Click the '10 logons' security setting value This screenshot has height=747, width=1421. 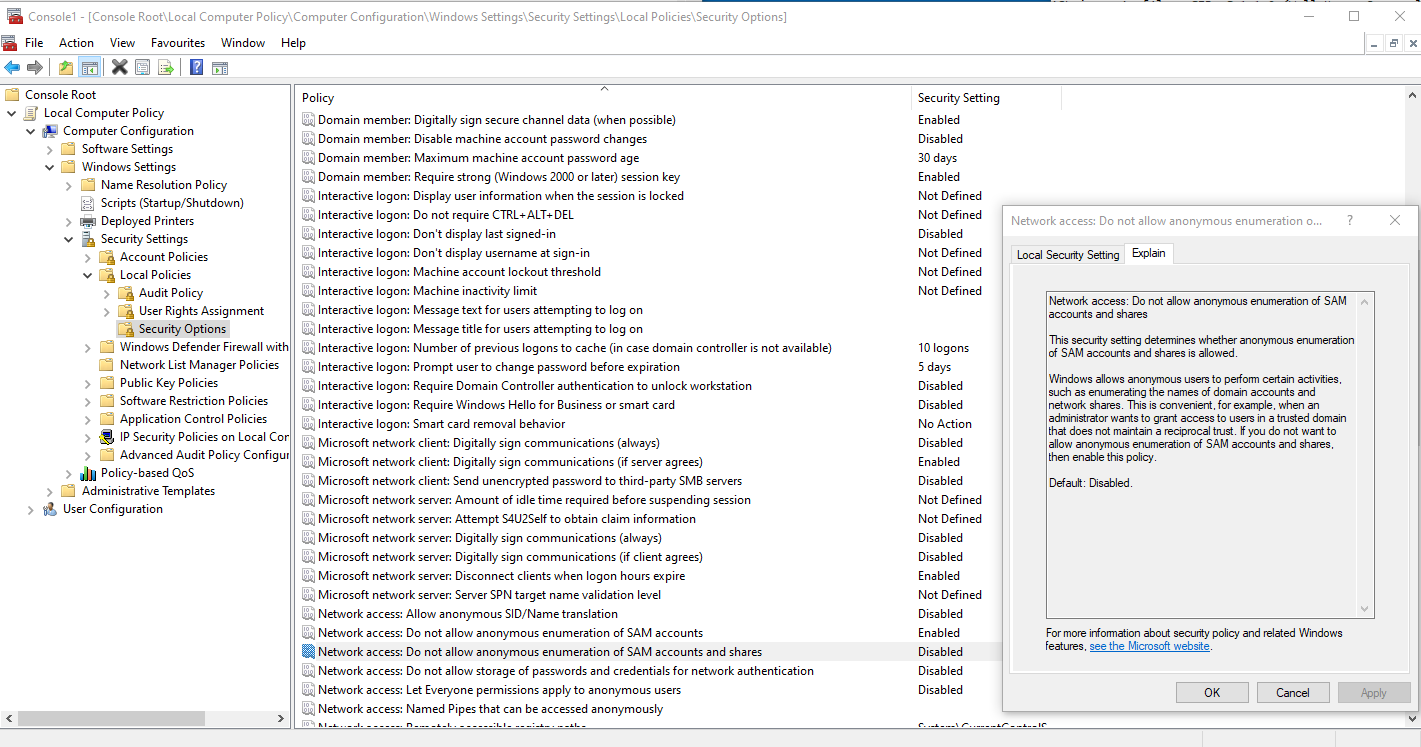pyautogui.click(x=943, y=348)
